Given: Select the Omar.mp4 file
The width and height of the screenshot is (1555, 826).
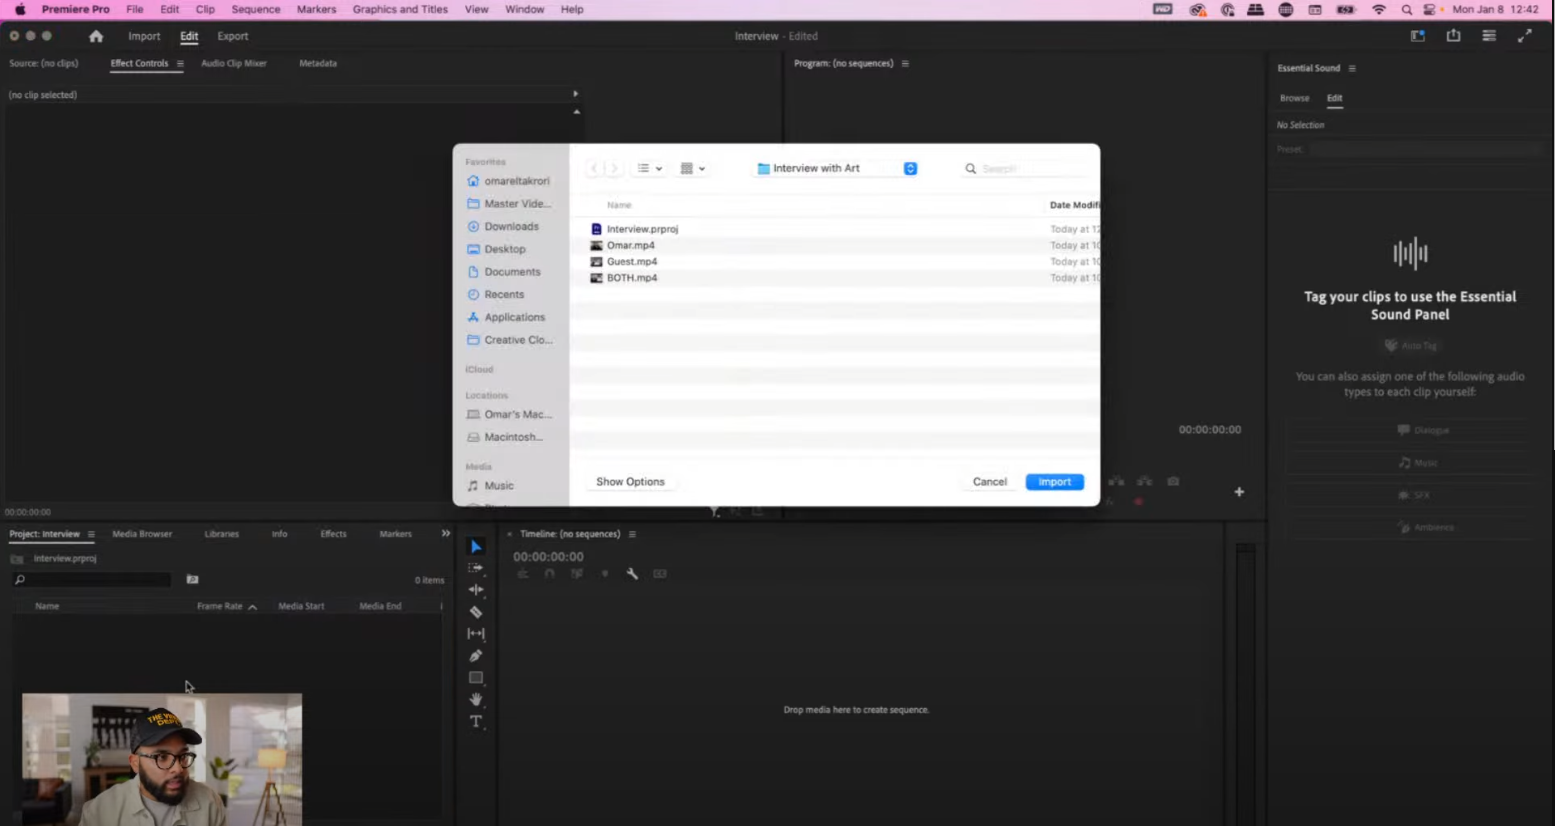Looking at the screenshot, I should tap(631, 246).
